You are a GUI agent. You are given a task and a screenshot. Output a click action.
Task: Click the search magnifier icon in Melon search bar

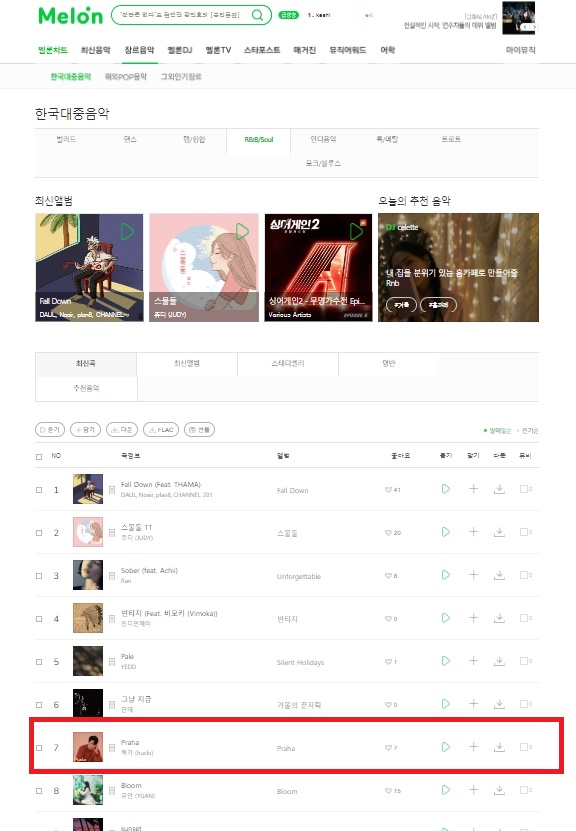point(258,15)
